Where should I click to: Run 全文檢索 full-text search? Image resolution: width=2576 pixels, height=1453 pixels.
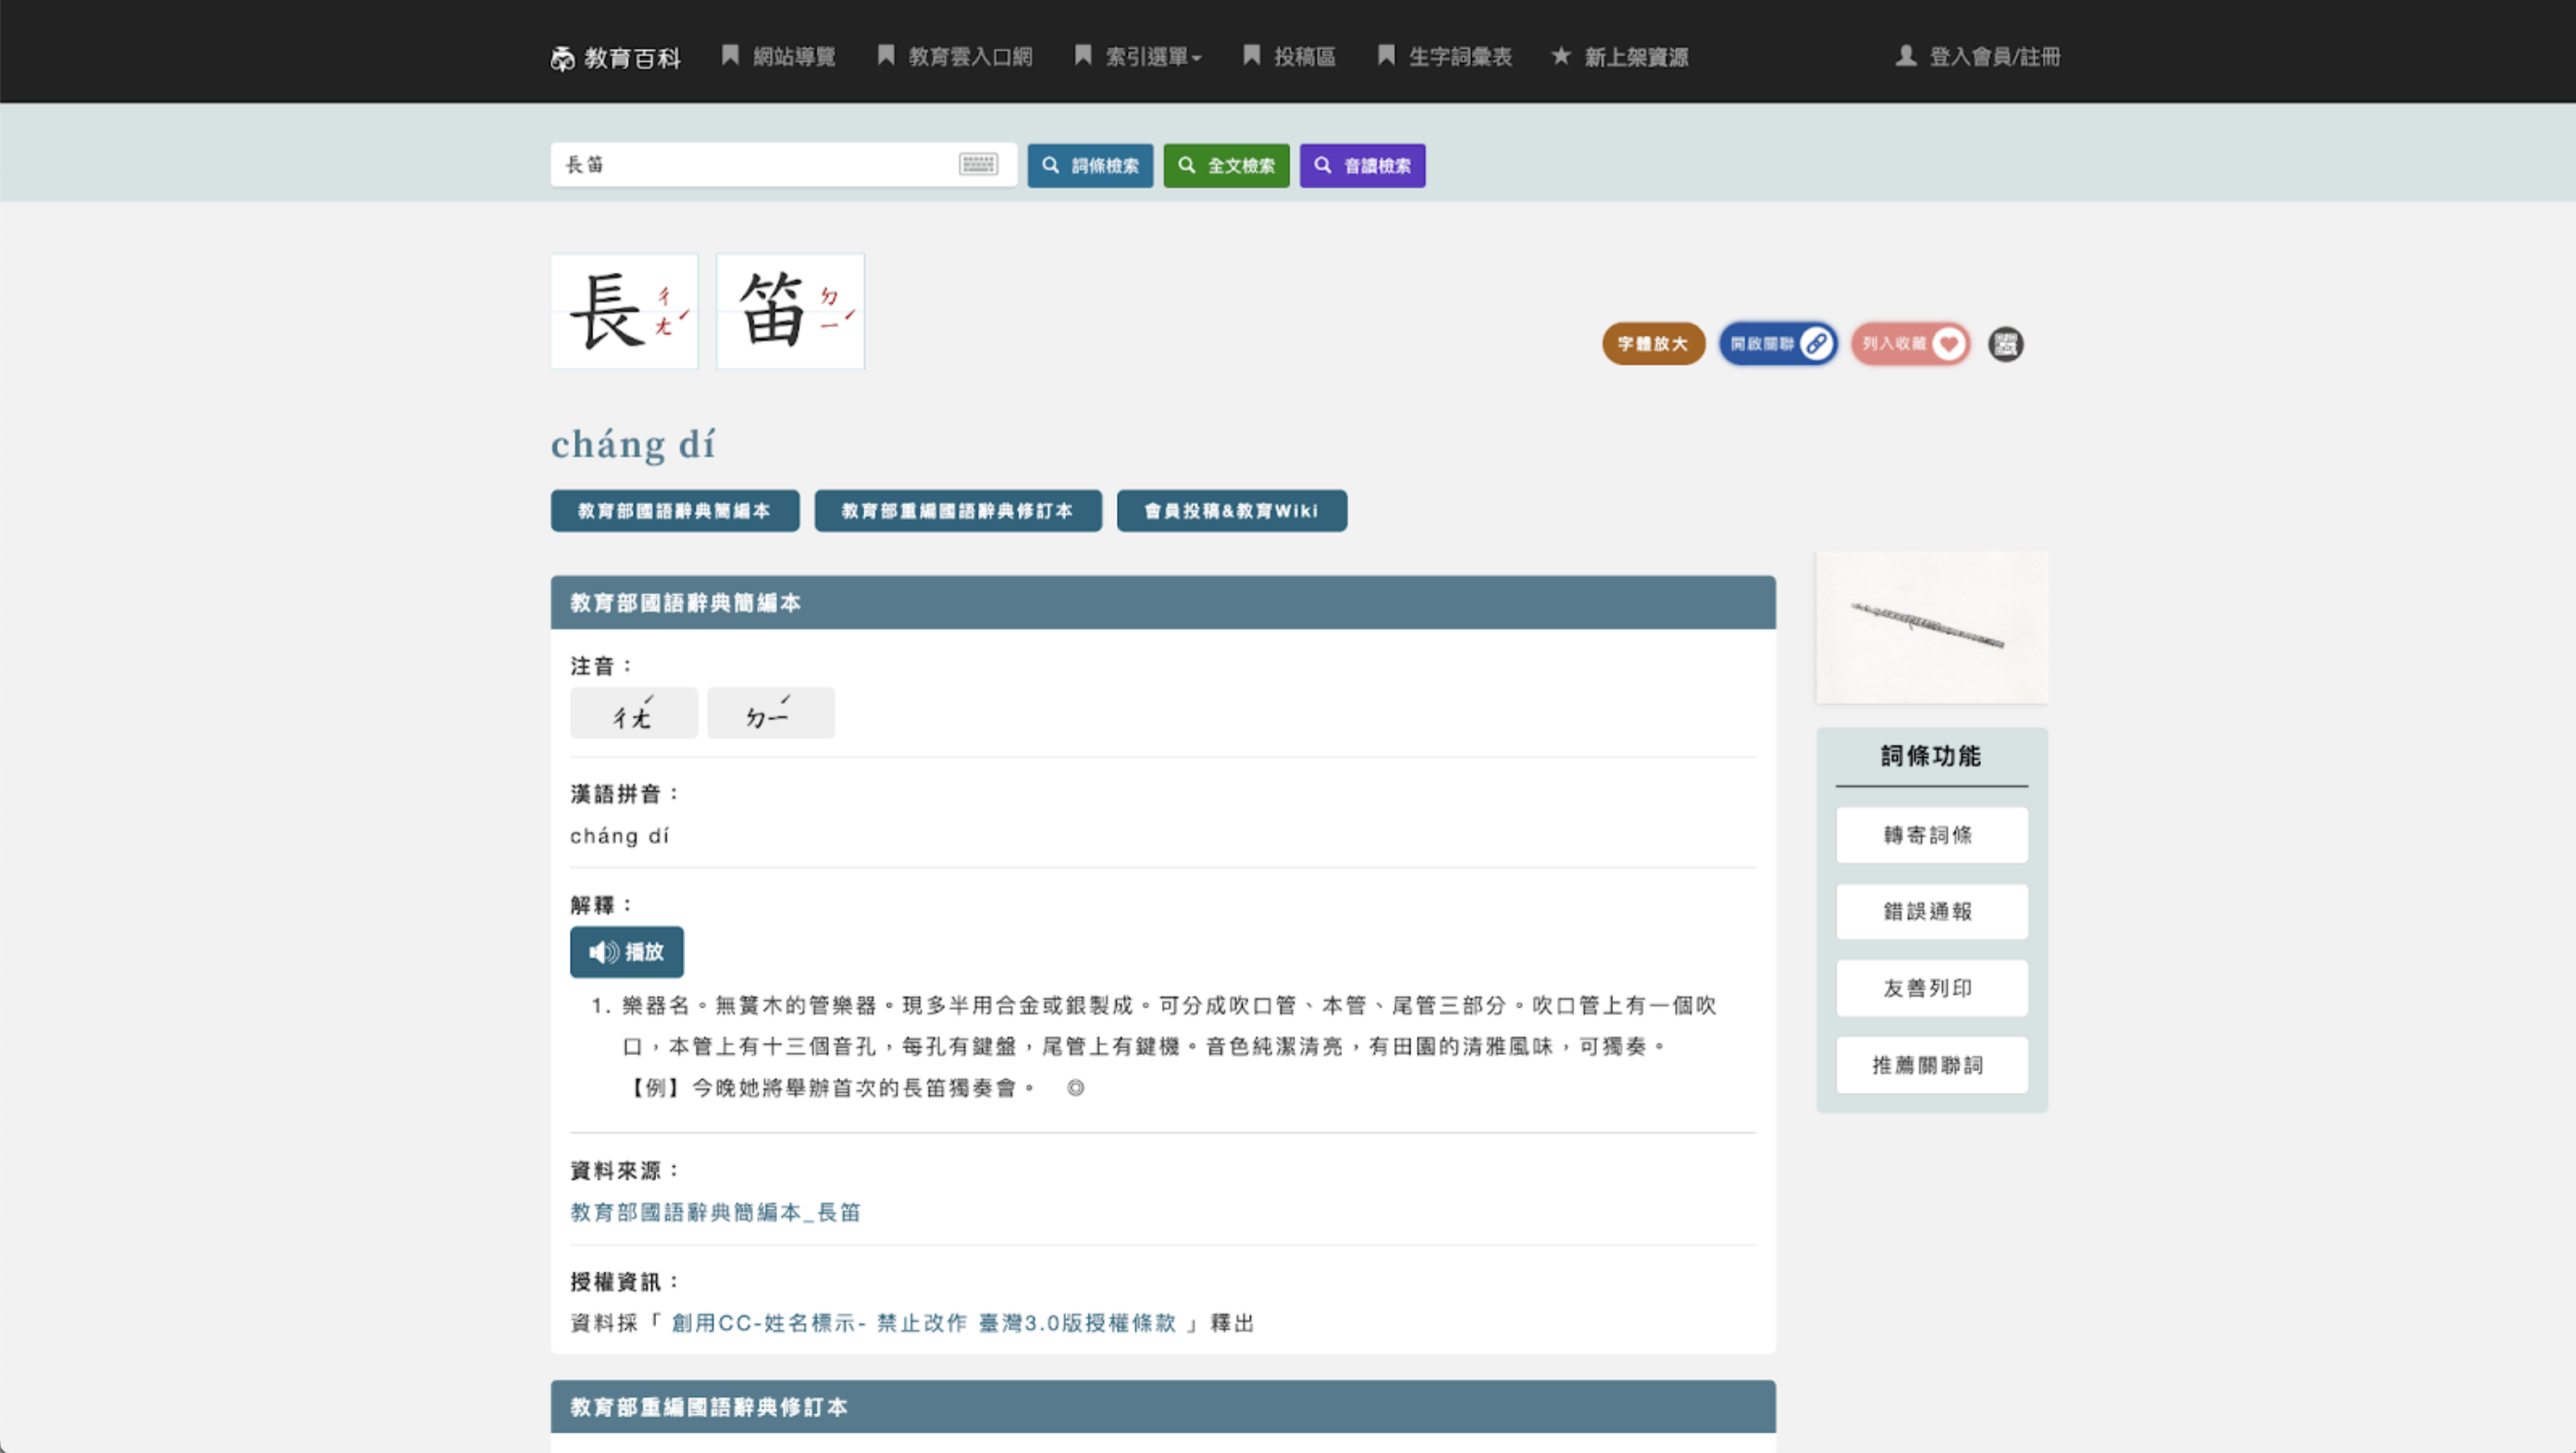pyautogui.click(x=1225, y=165)
